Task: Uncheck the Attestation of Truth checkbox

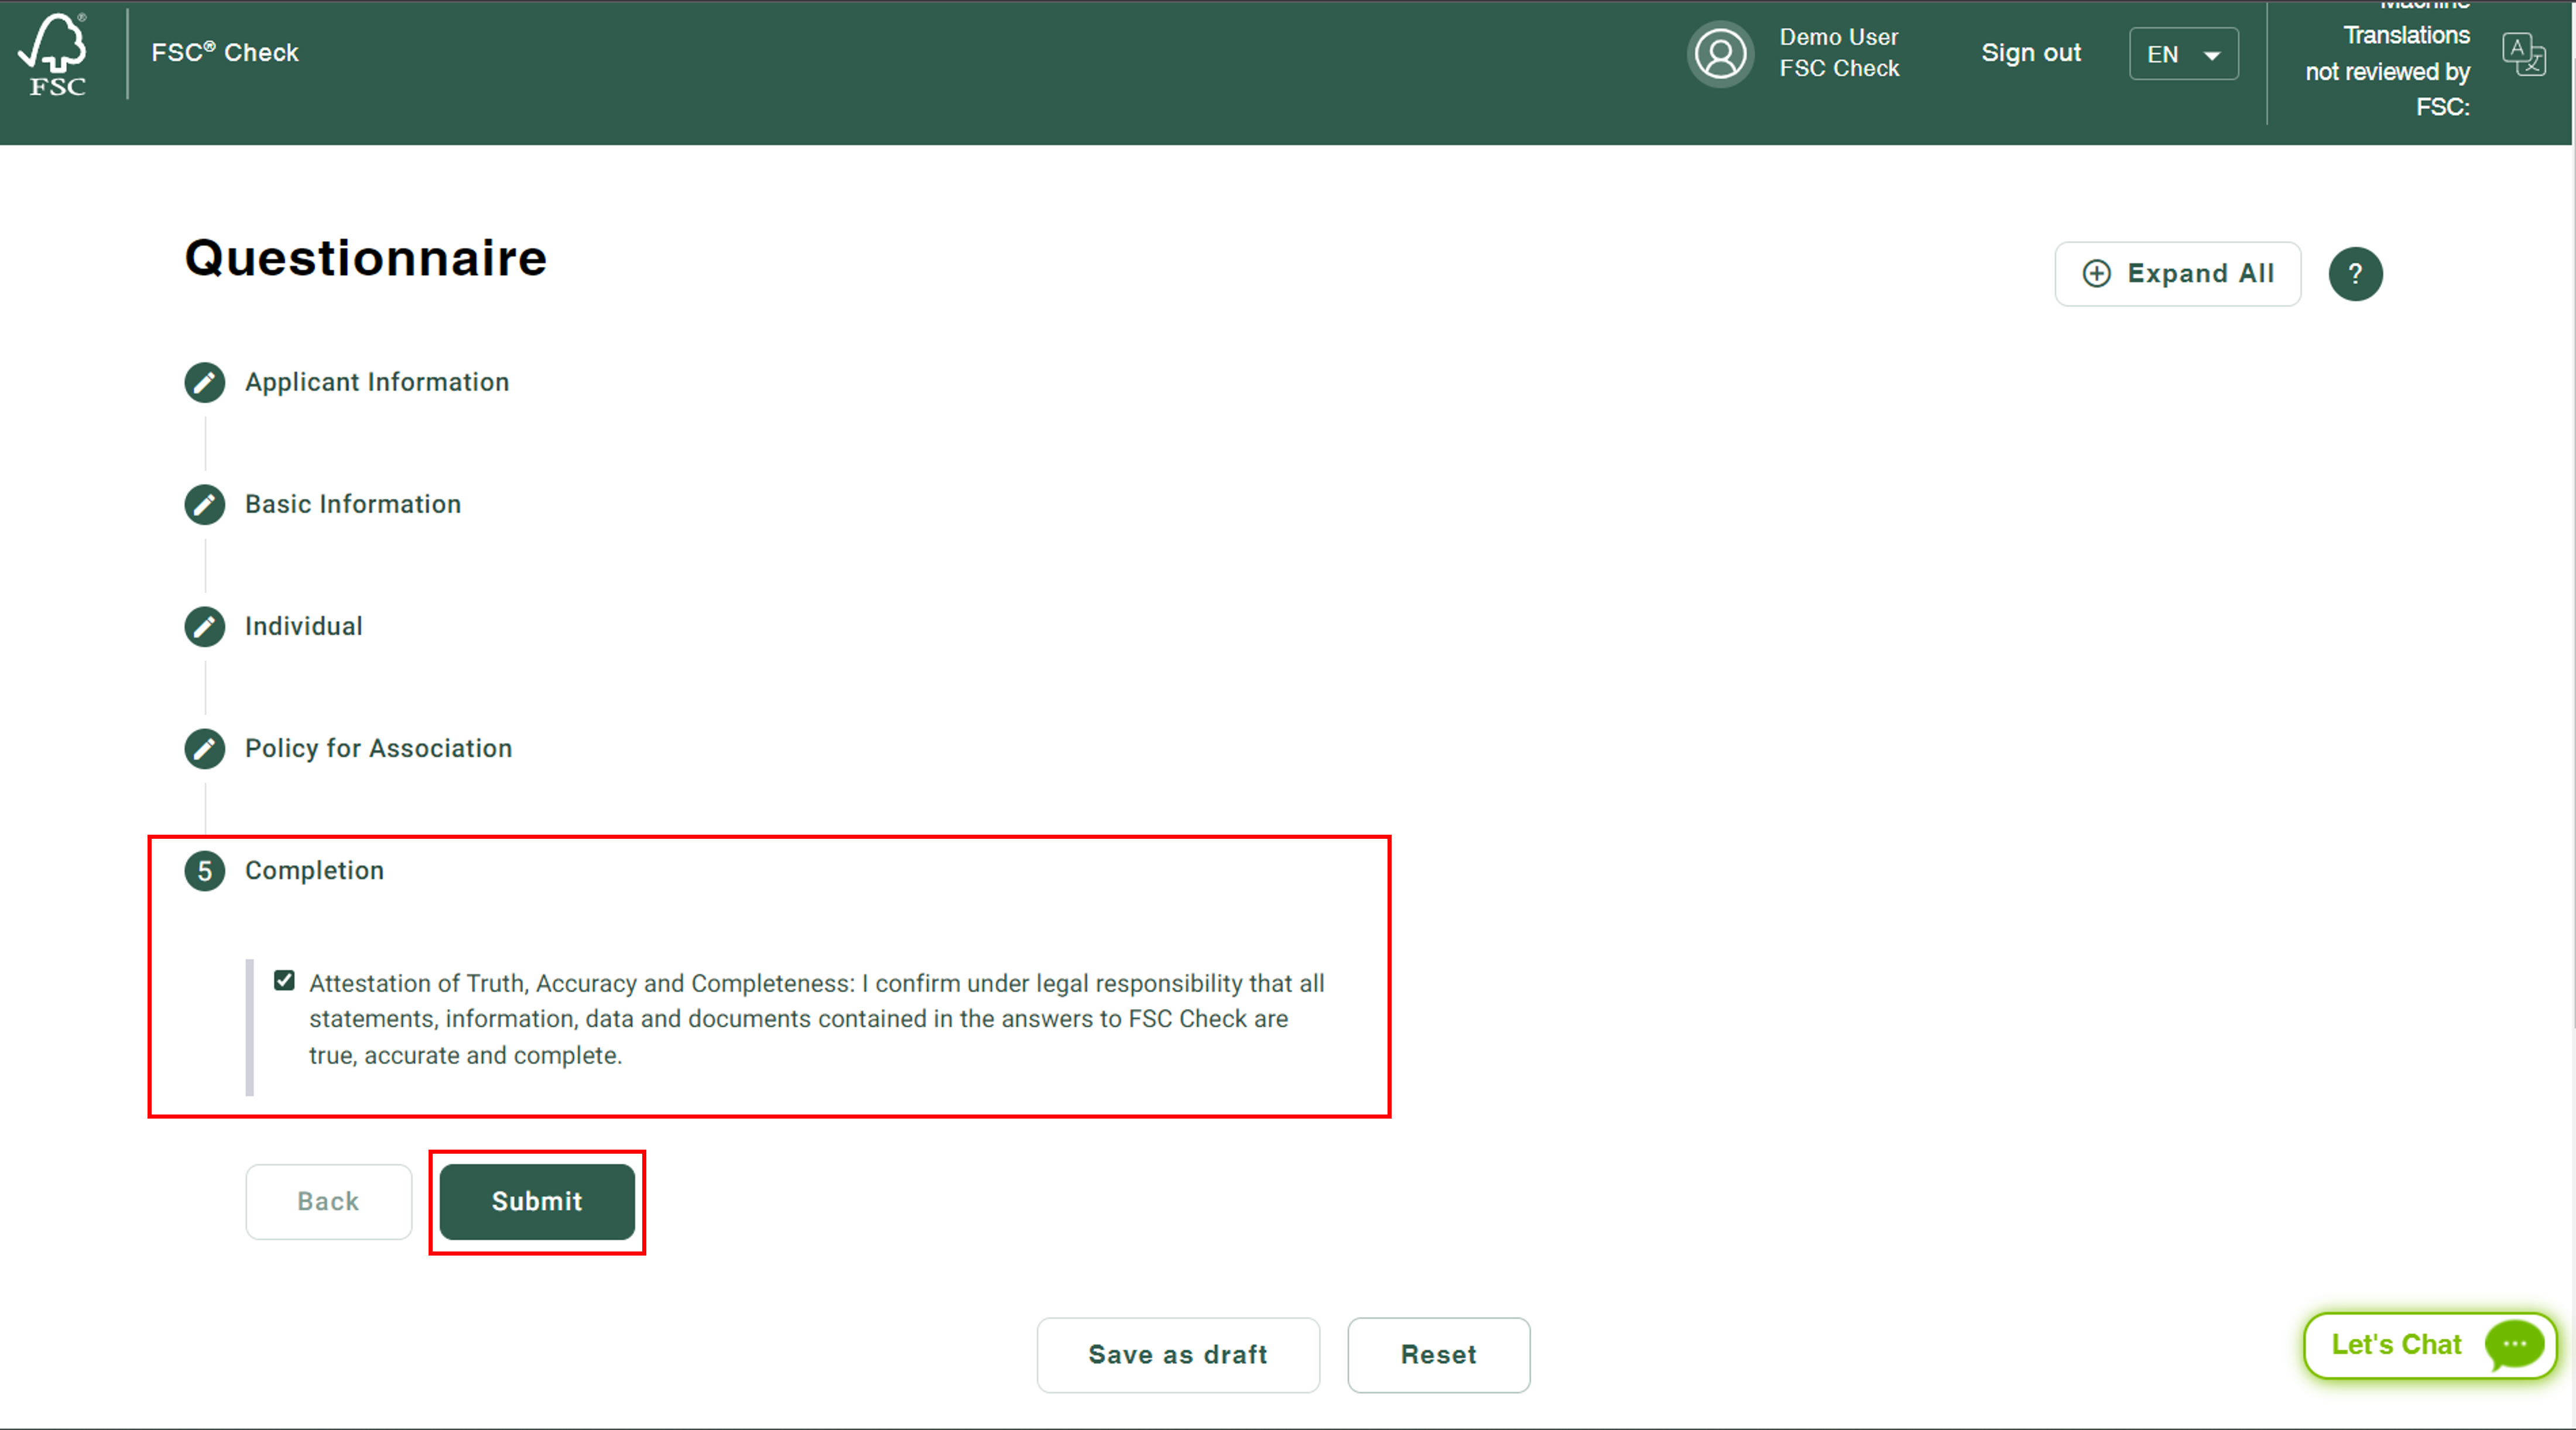Action: click(284, 980)
